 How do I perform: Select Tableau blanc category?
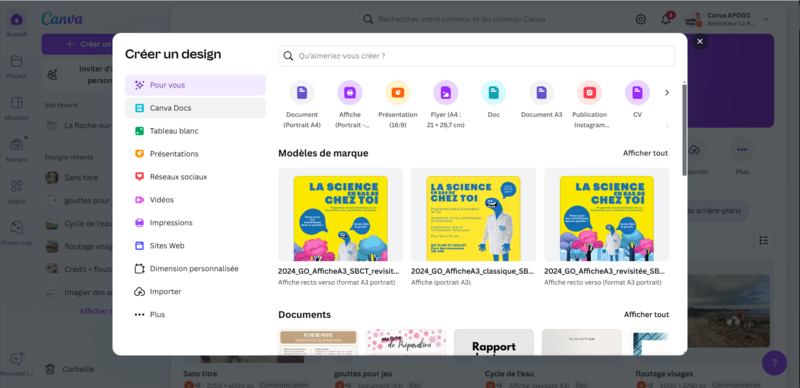coord(195,131)
